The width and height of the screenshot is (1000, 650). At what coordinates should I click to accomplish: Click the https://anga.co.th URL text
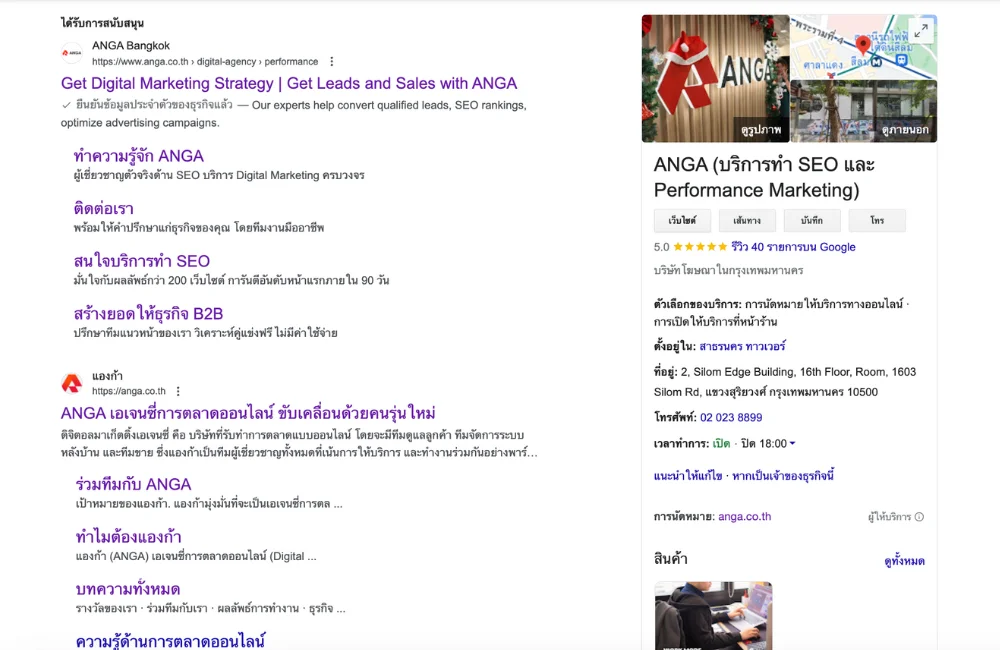[129, 391]
